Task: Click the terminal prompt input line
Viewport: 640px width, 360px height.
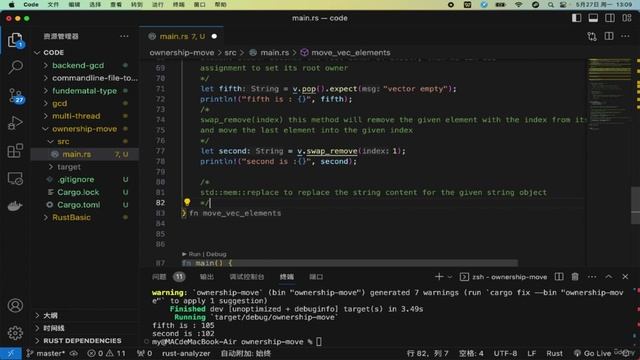Action: (237, 342)
